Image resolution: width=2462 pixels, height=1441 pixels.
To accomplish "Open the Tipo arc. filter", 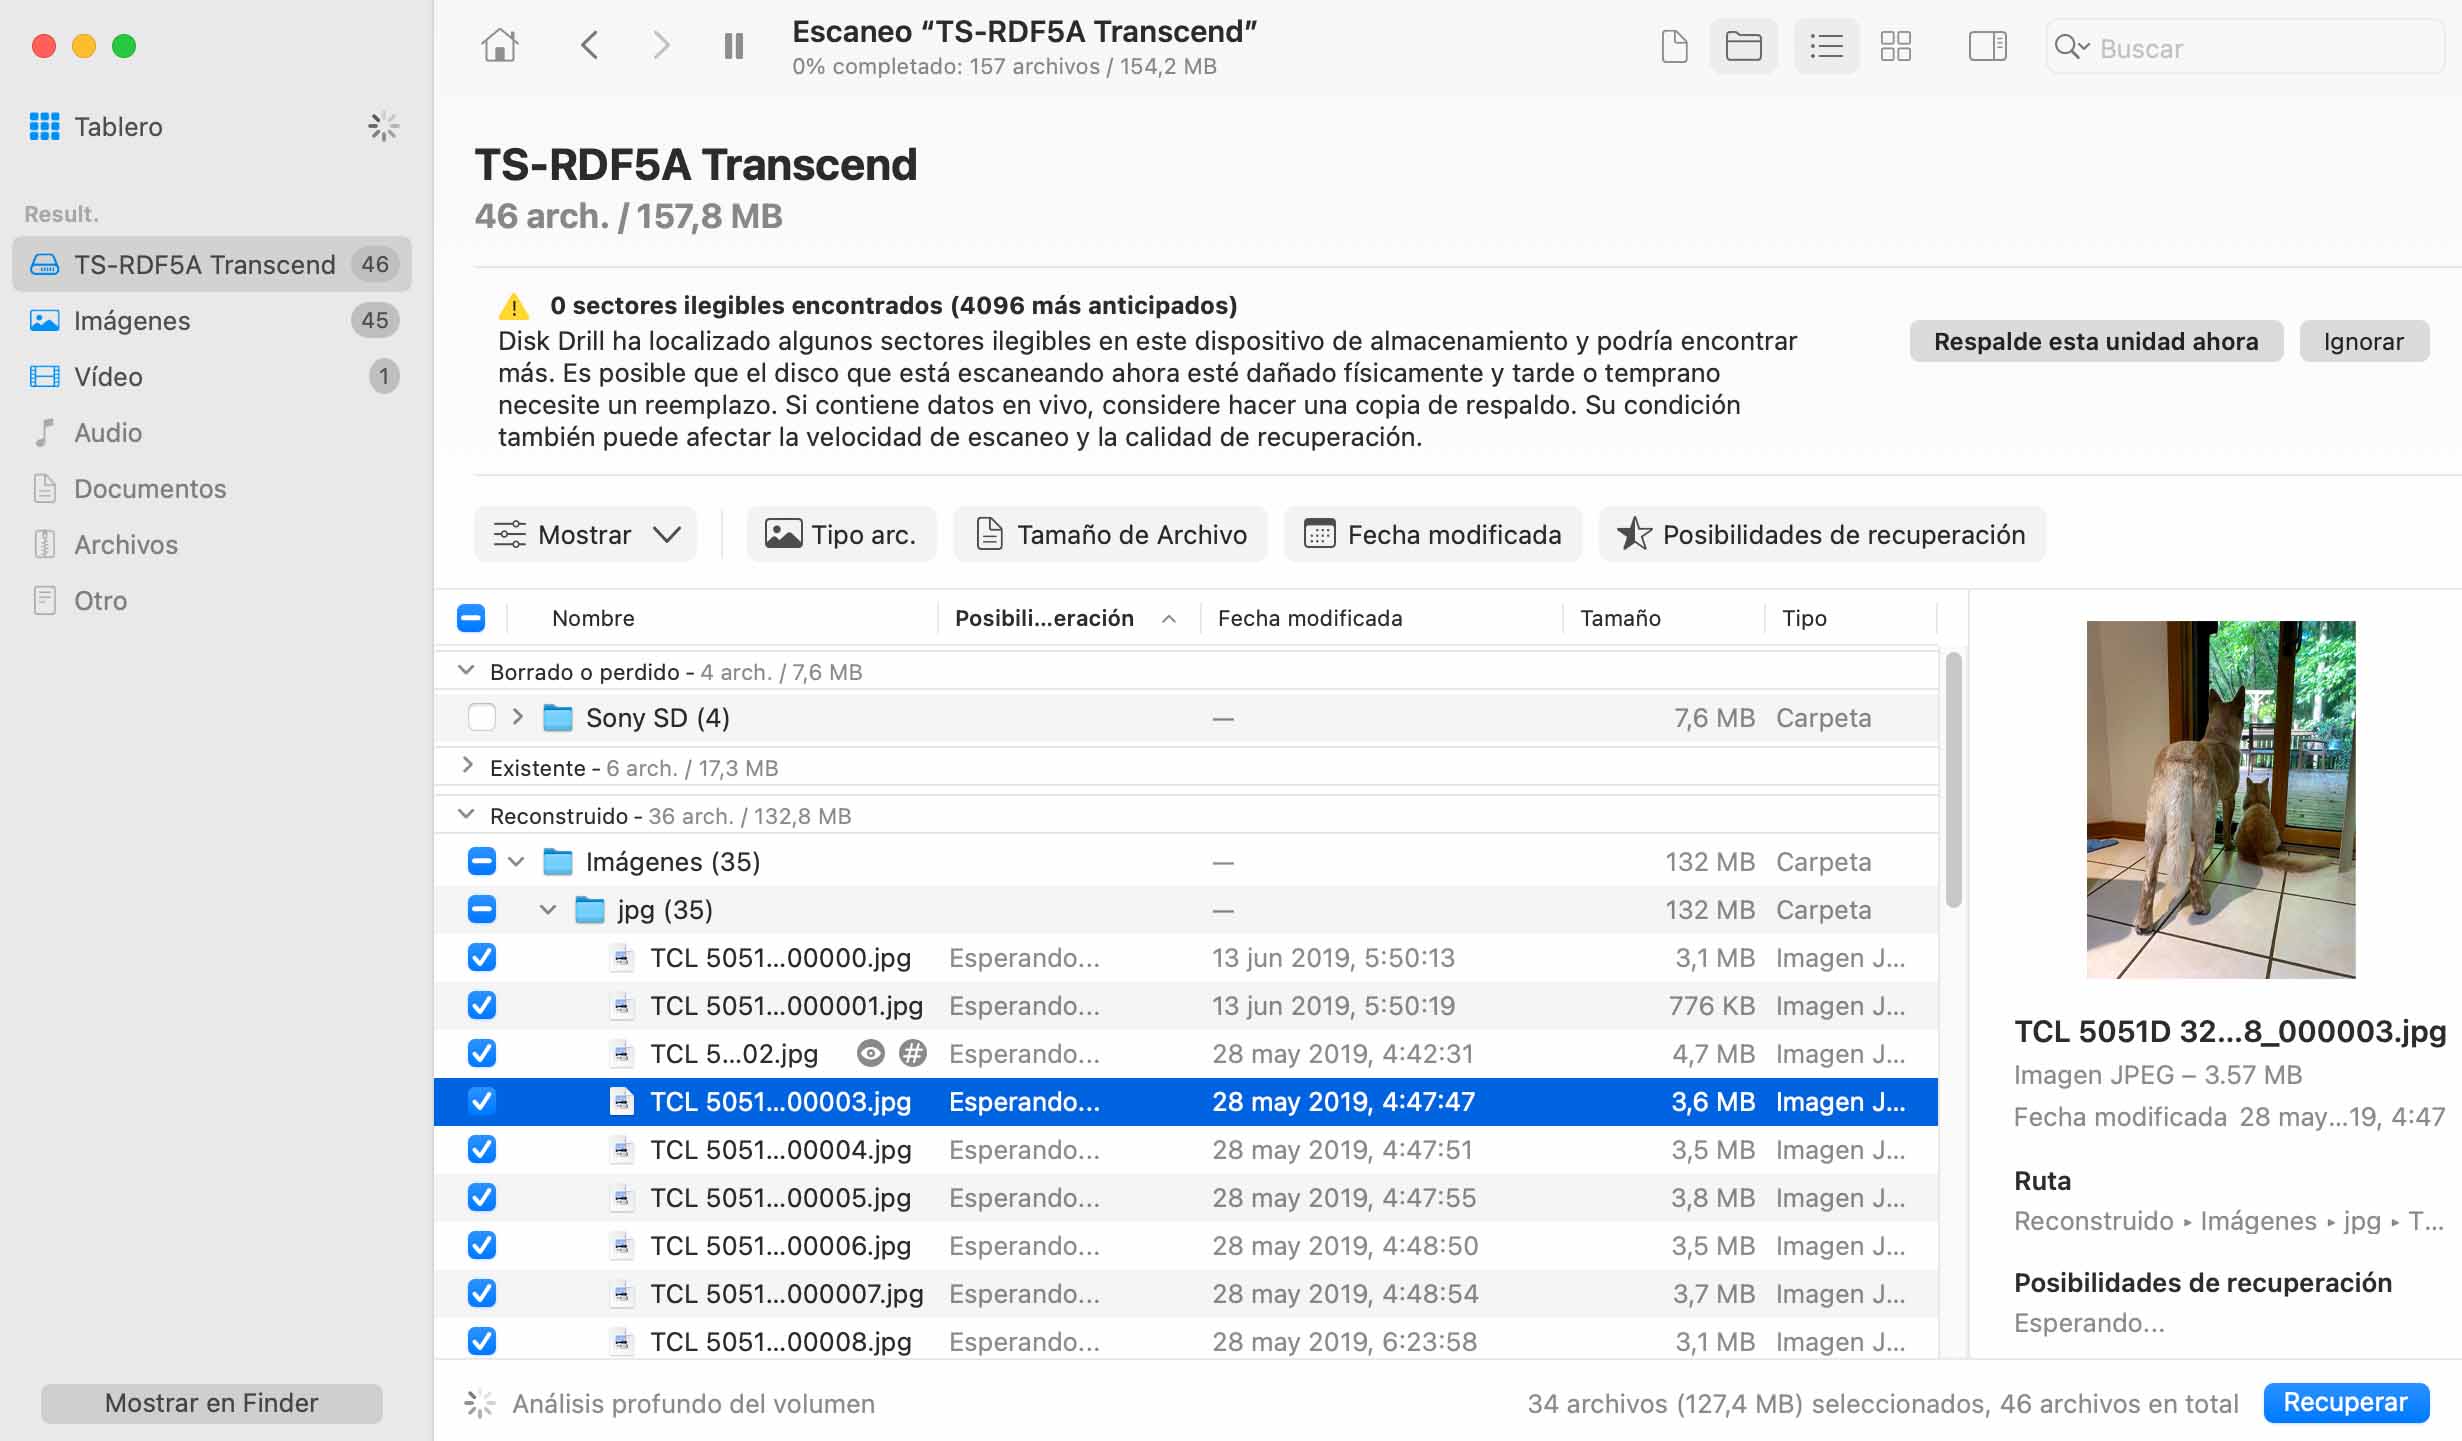I will pos(841,534).
